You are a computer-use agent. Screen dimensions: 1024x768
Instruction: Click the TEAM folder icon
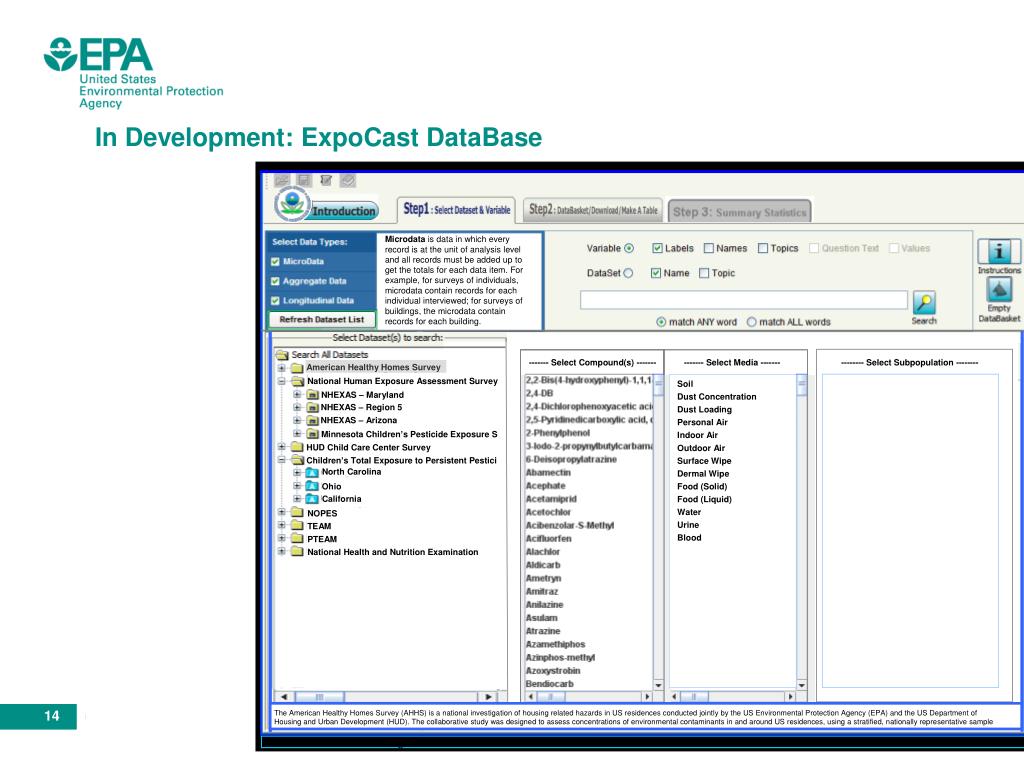(297, 526)
